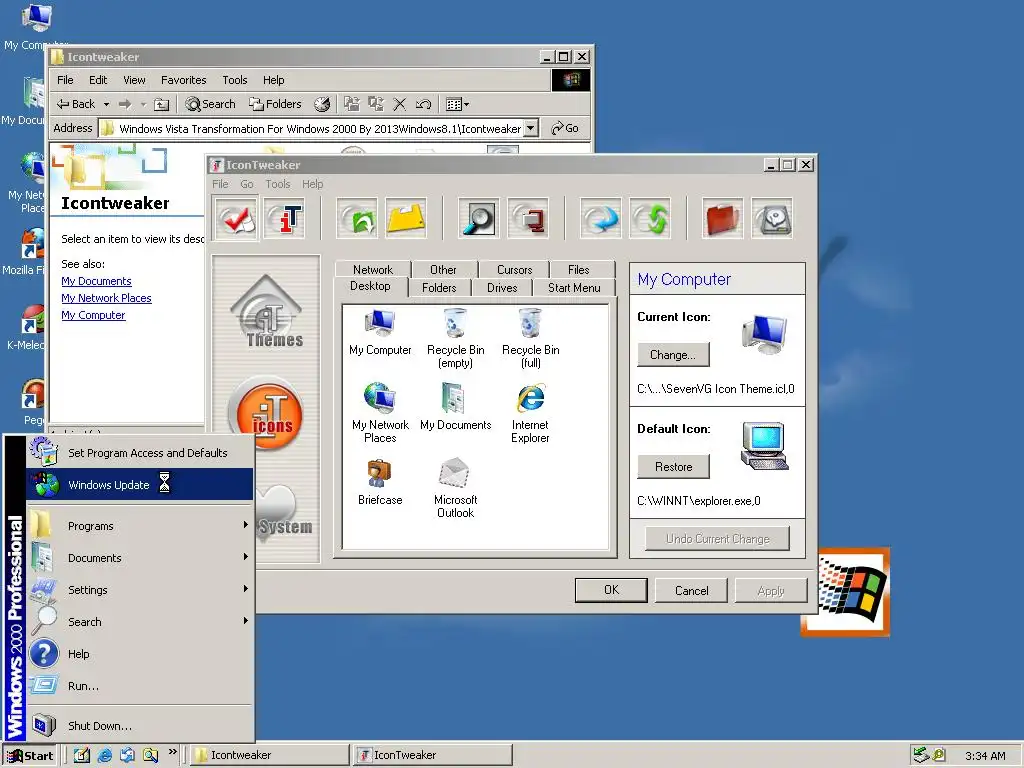This screenshot has height=768, width=1024.
Task: Open the Tools menu in Explorer window
Action: pos(234,80)
